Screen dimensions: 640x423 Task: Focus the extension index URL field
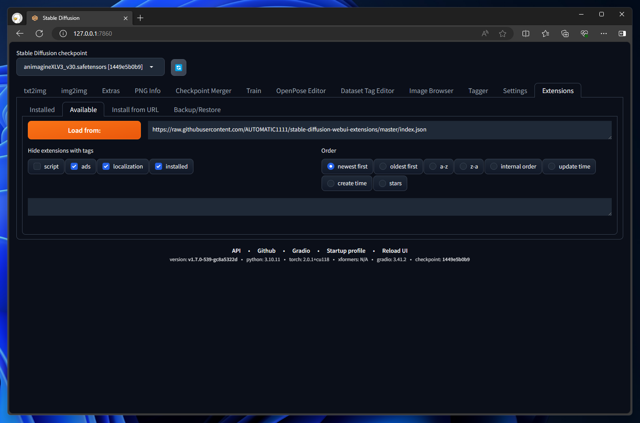380,130
